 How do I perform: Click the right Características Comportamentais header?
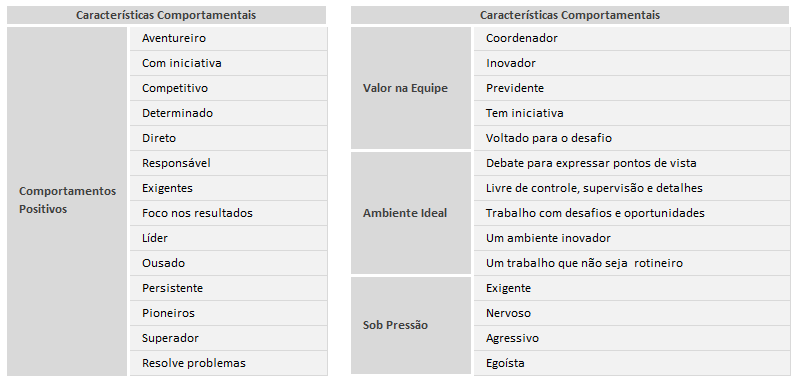[570, 15]
